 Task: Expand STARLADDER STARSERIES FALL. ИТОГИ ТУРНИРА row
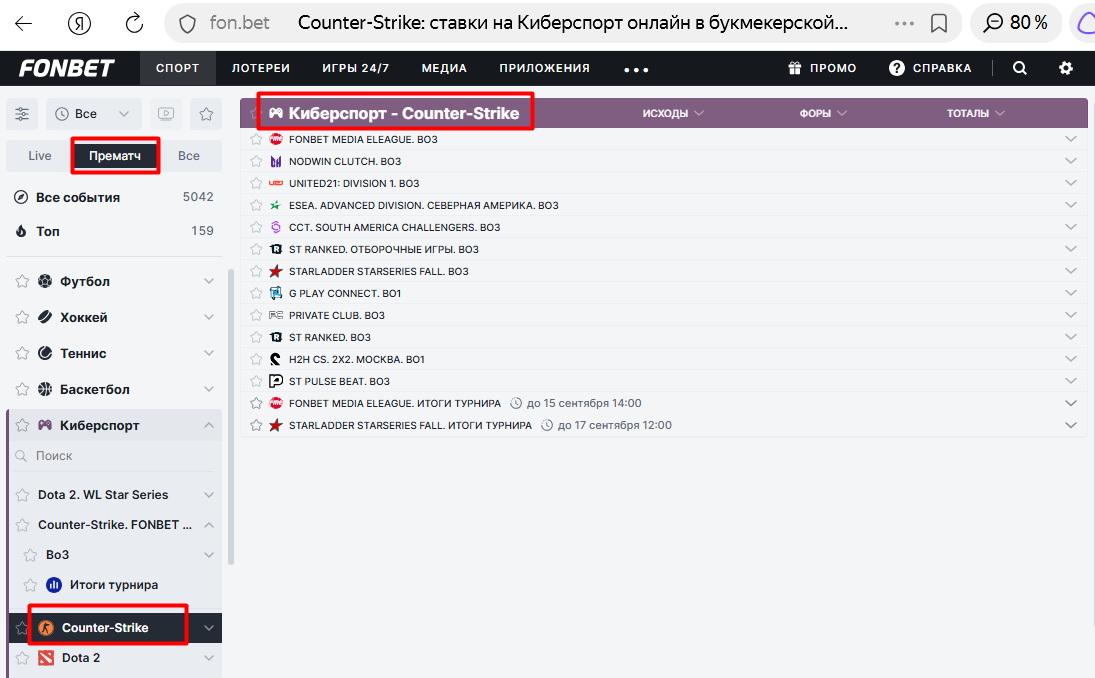(x=1071, y=425)
